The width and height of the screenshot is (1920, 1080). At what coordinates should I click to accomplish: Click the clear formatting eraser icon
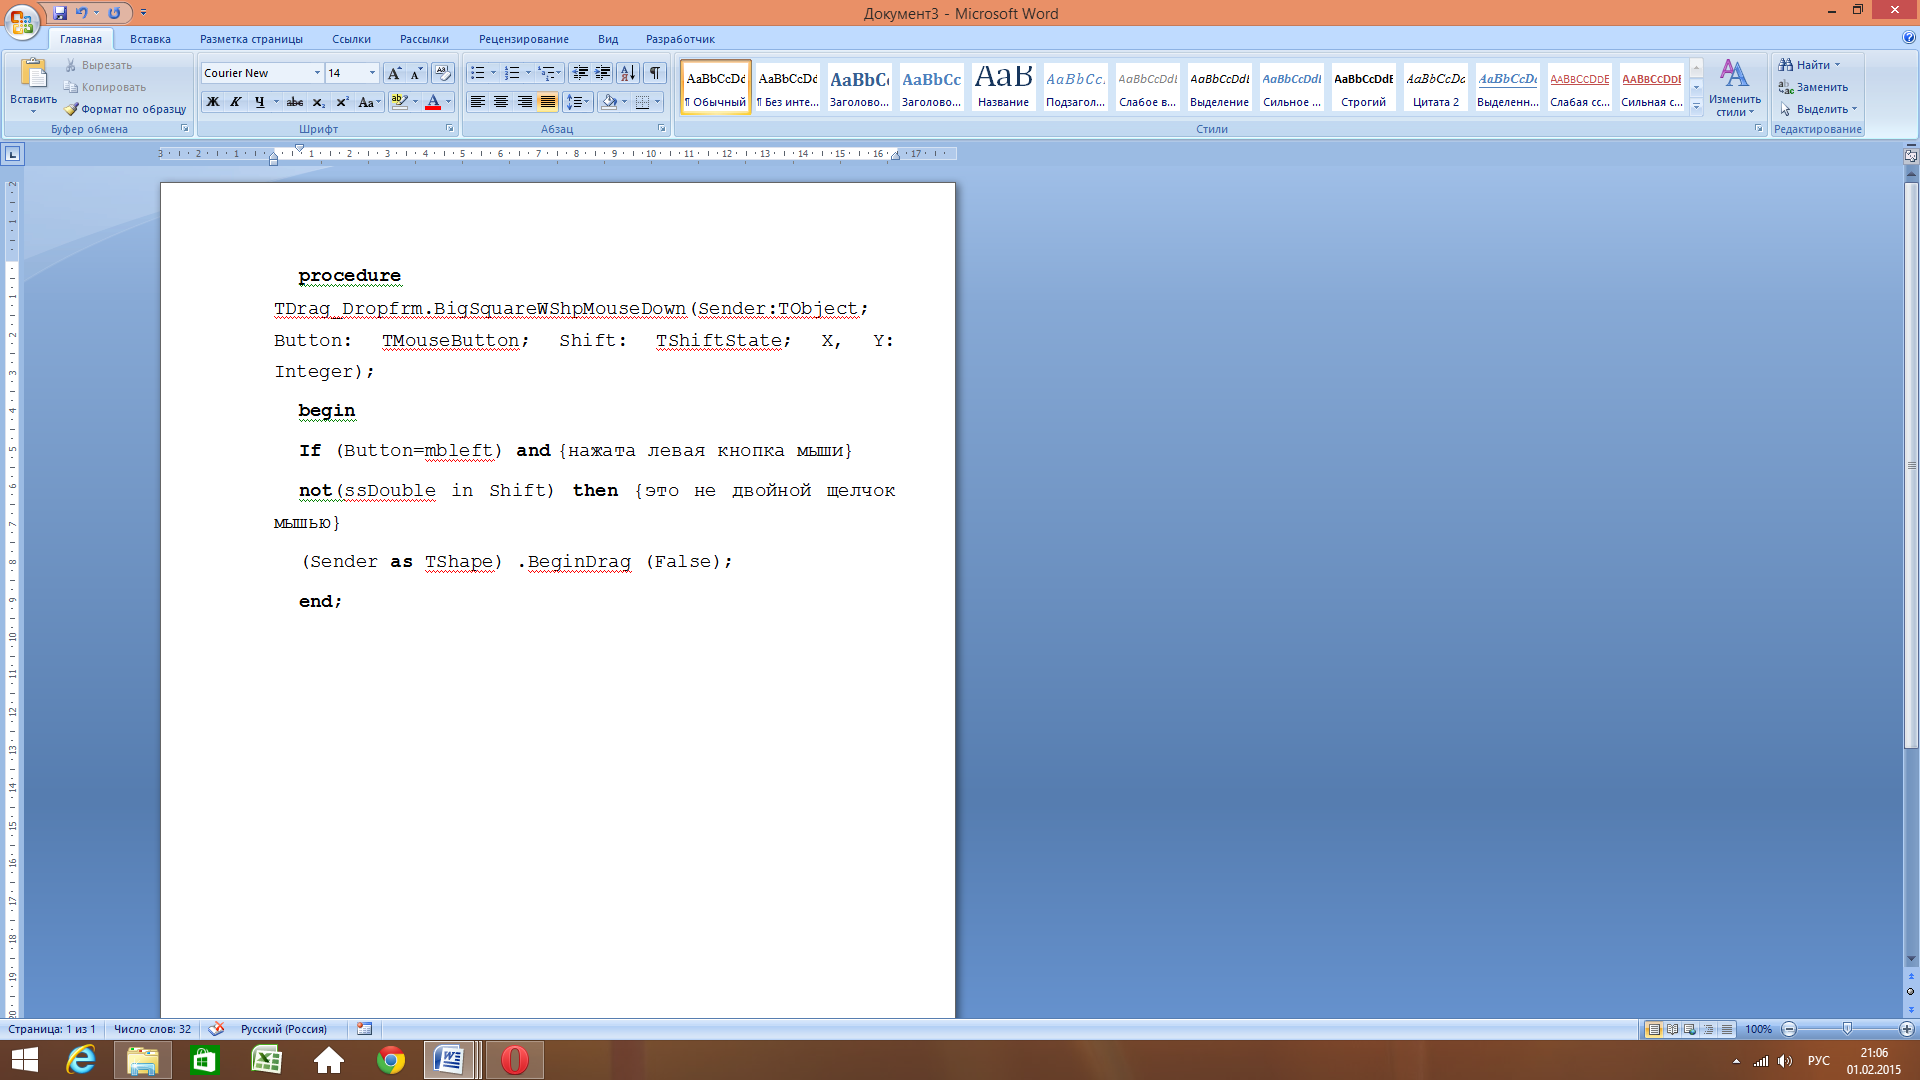point(443,73)
